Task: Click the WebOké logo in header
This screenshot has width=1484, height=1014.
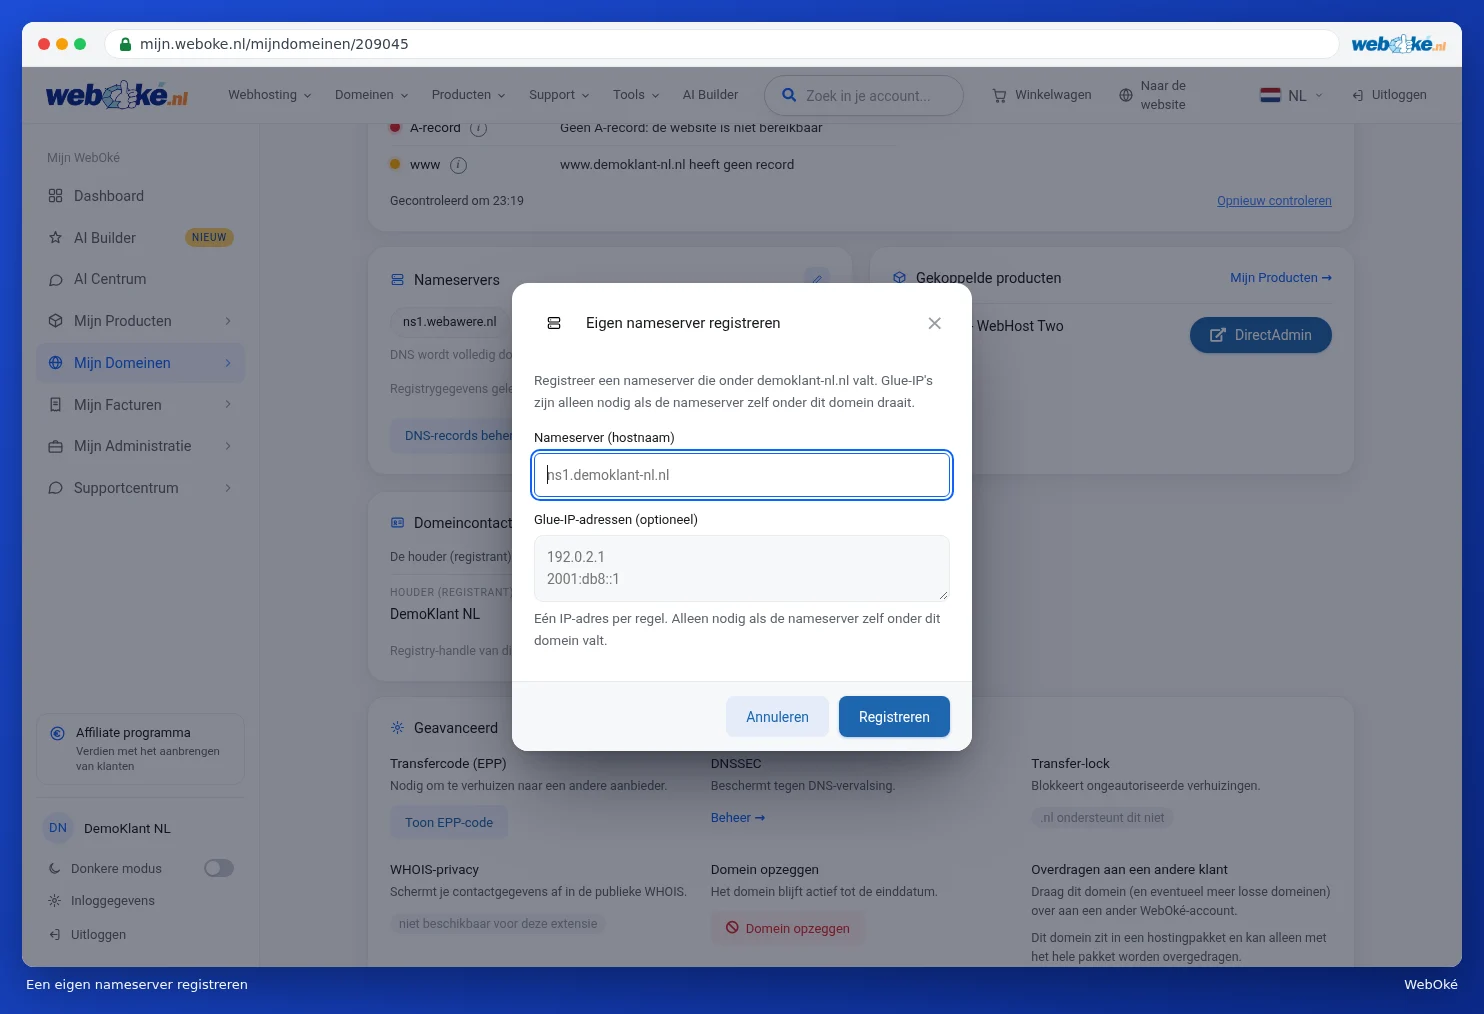Action: (117, 95)
